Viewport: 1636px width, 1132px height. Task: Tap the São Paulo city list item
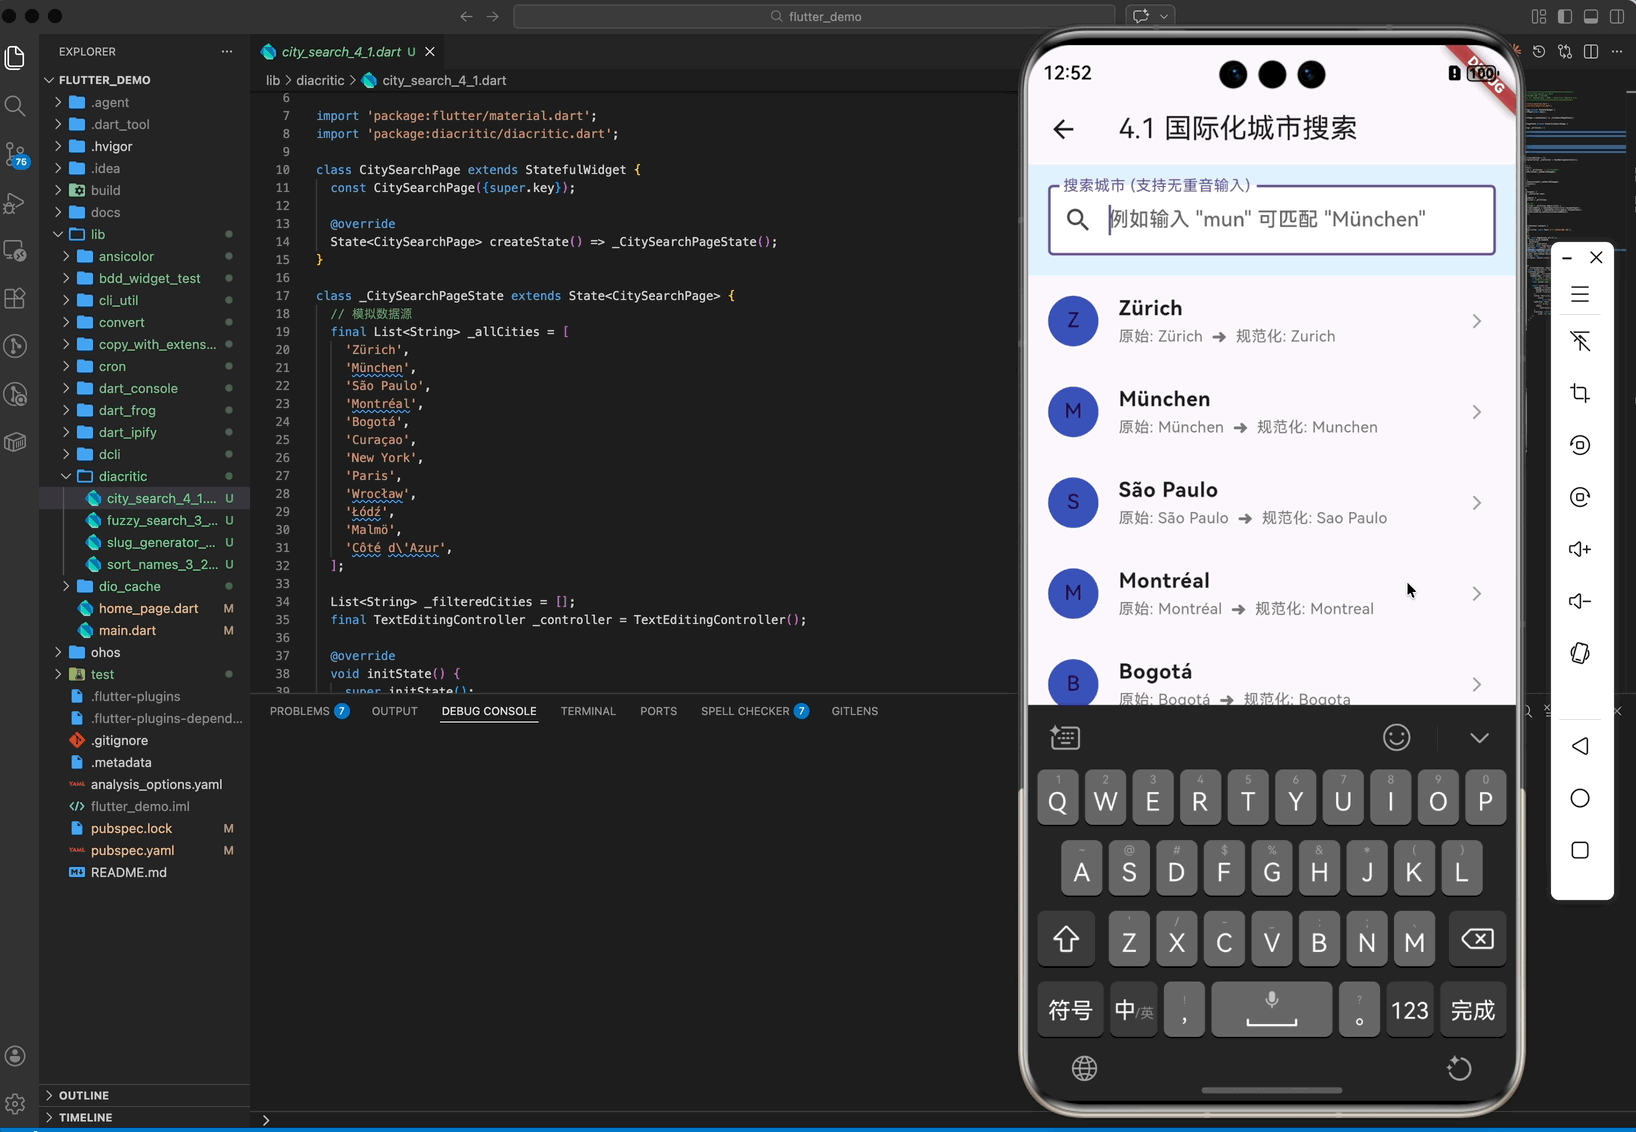pos(1272,503)
